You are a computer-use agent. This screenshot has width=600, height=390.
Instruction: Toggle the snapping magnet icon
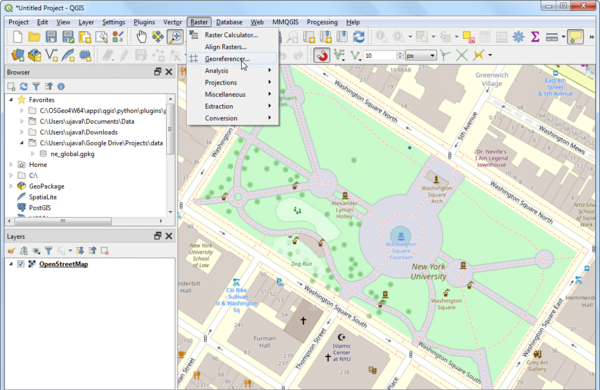322,55
